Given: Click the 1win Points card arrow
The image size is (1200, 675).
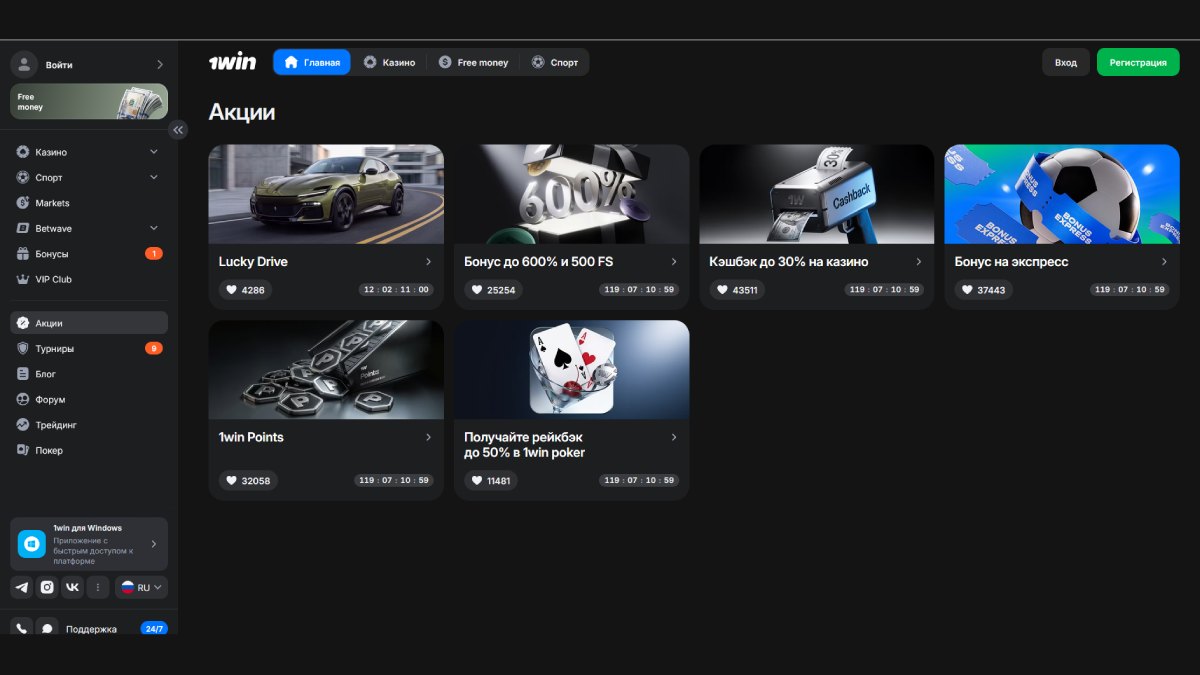Looking at the screenshot, I should pos(428,437).
